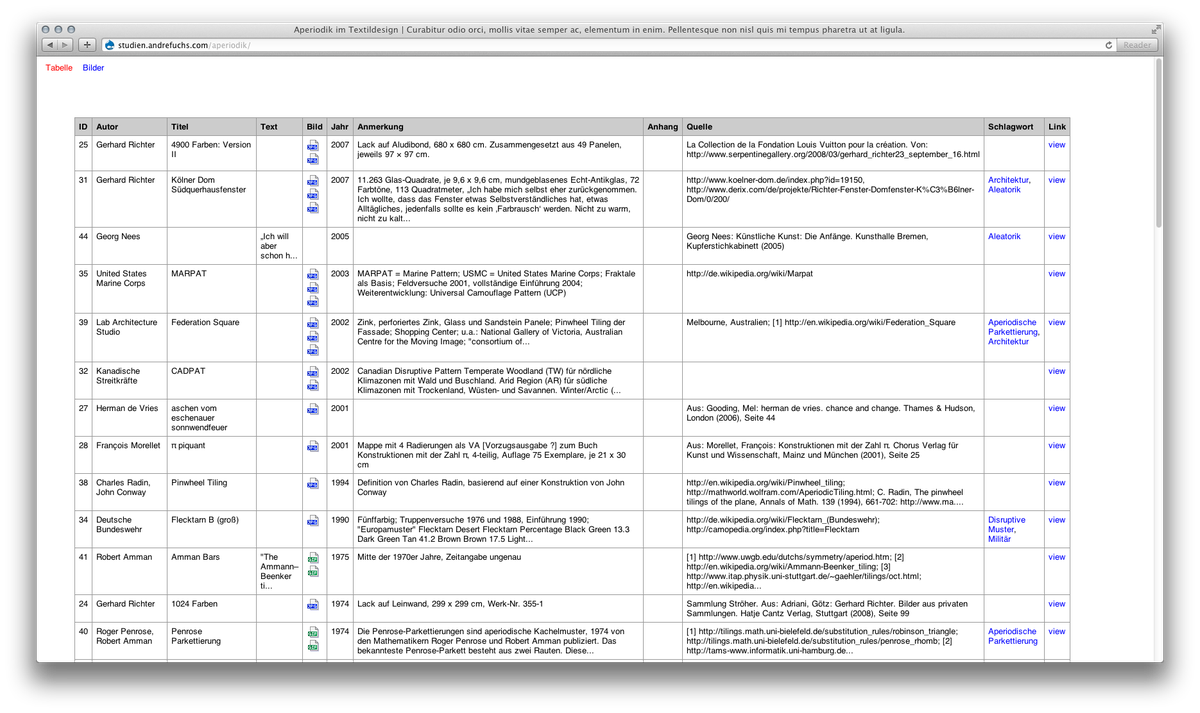
Task: Click the browser Back arrow button
Action: point(52,45)
